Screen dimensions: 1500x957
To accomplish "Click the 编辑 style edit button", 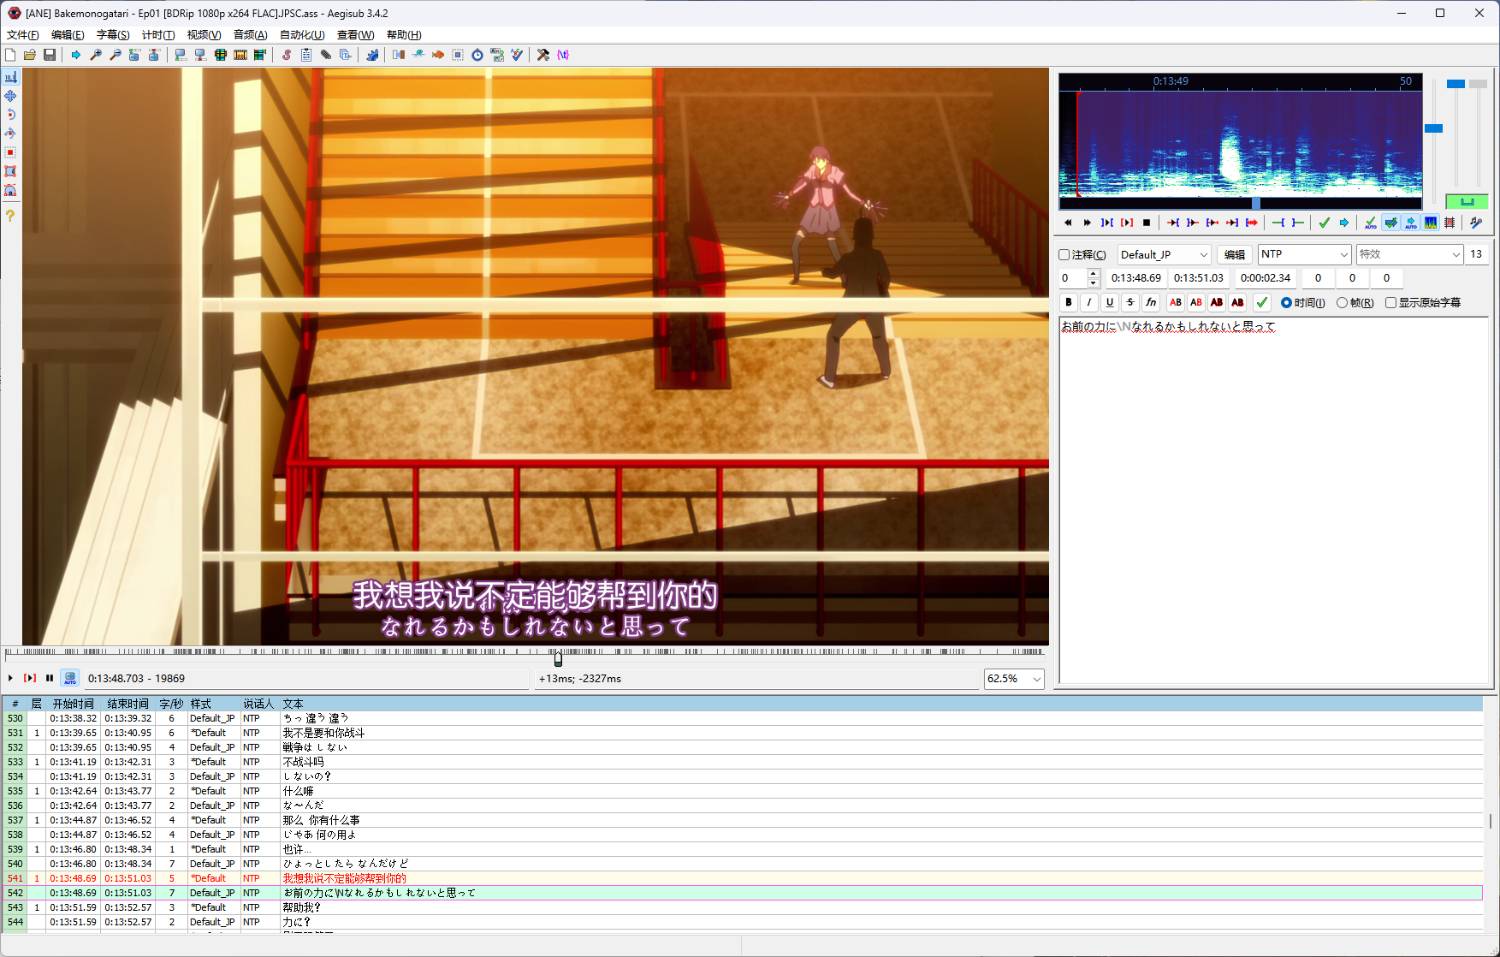I will pyautogui.click(x=1235, y=255).
